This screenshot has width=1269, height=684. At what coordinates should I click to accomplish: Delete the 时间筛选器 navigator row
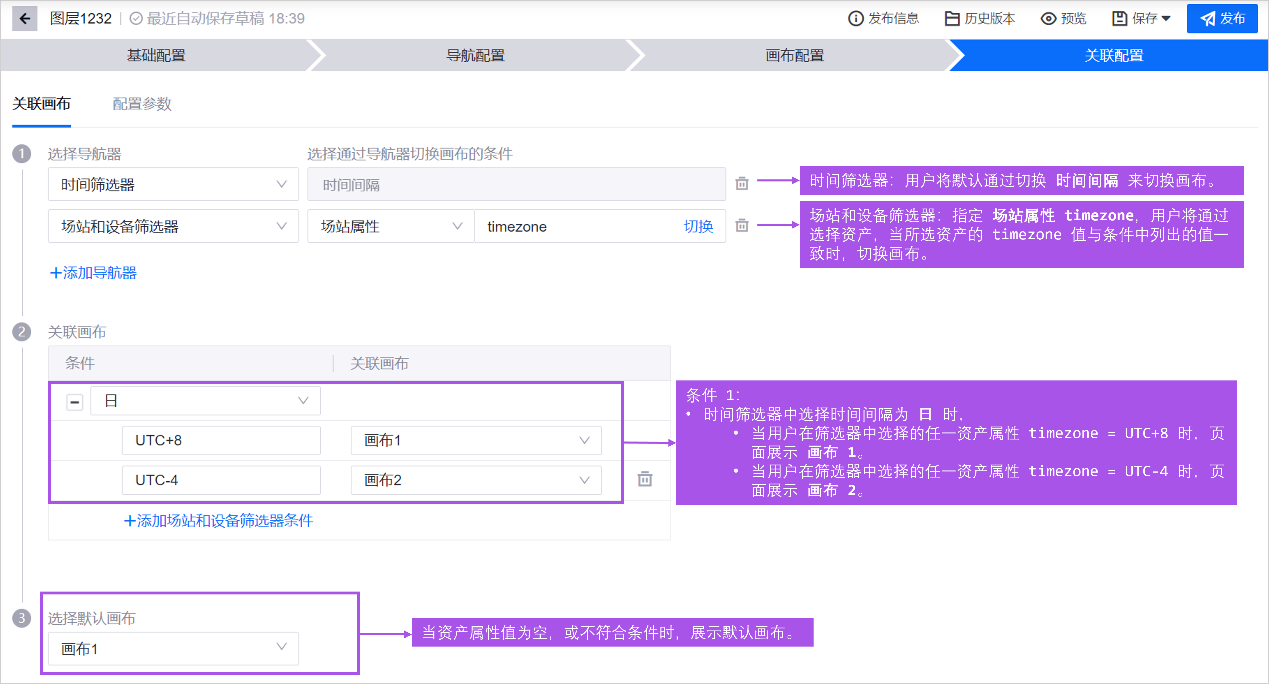point(742,184)
